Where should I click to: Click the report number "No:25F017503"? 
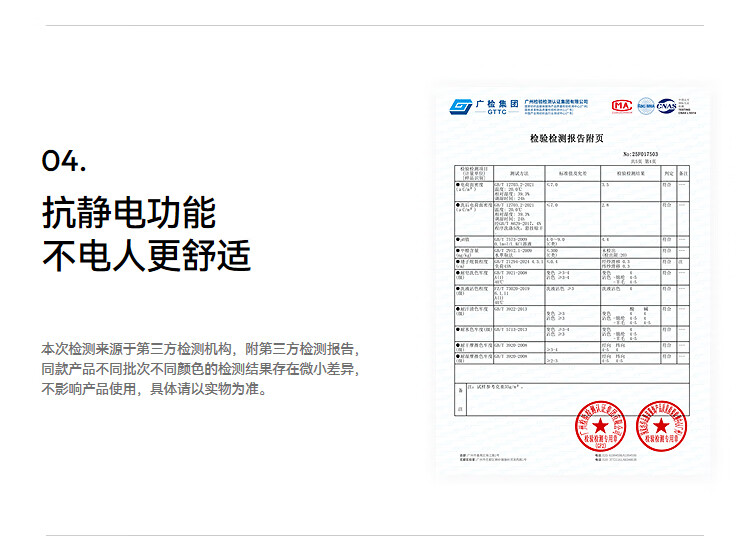pyautogui.click(x=640, y=154)
